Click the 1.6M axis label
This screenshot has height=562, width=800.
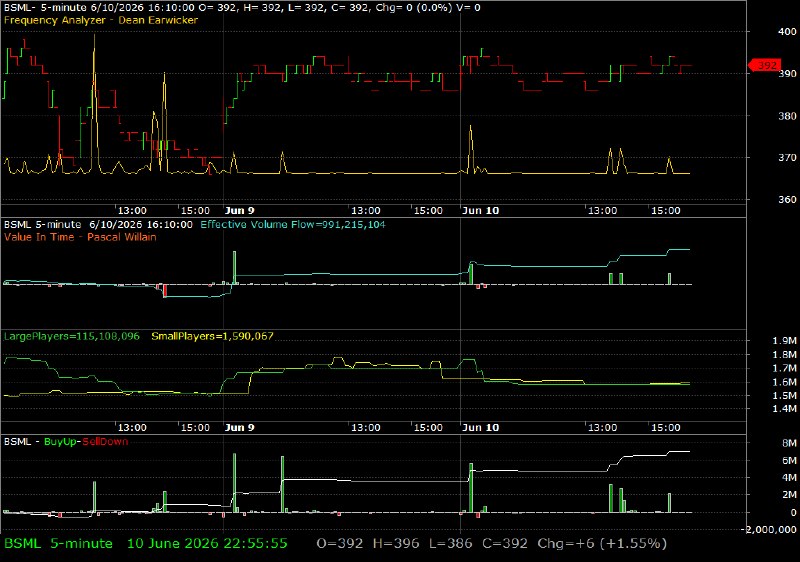(x=785, y=382)
